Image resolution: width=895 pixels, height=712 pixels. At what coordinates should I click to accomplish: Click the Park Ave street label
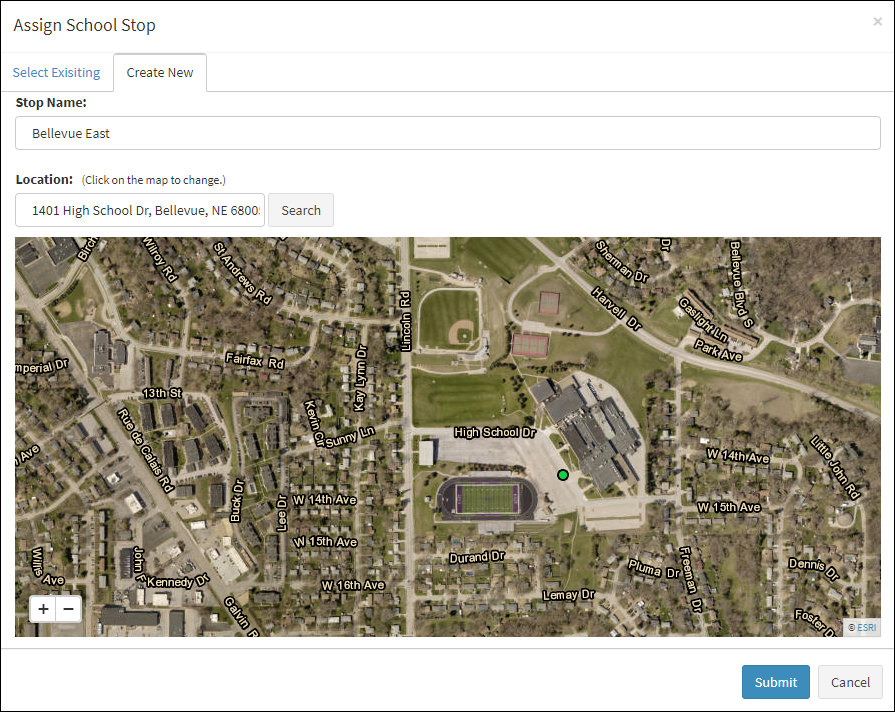[x=718, y=350]
